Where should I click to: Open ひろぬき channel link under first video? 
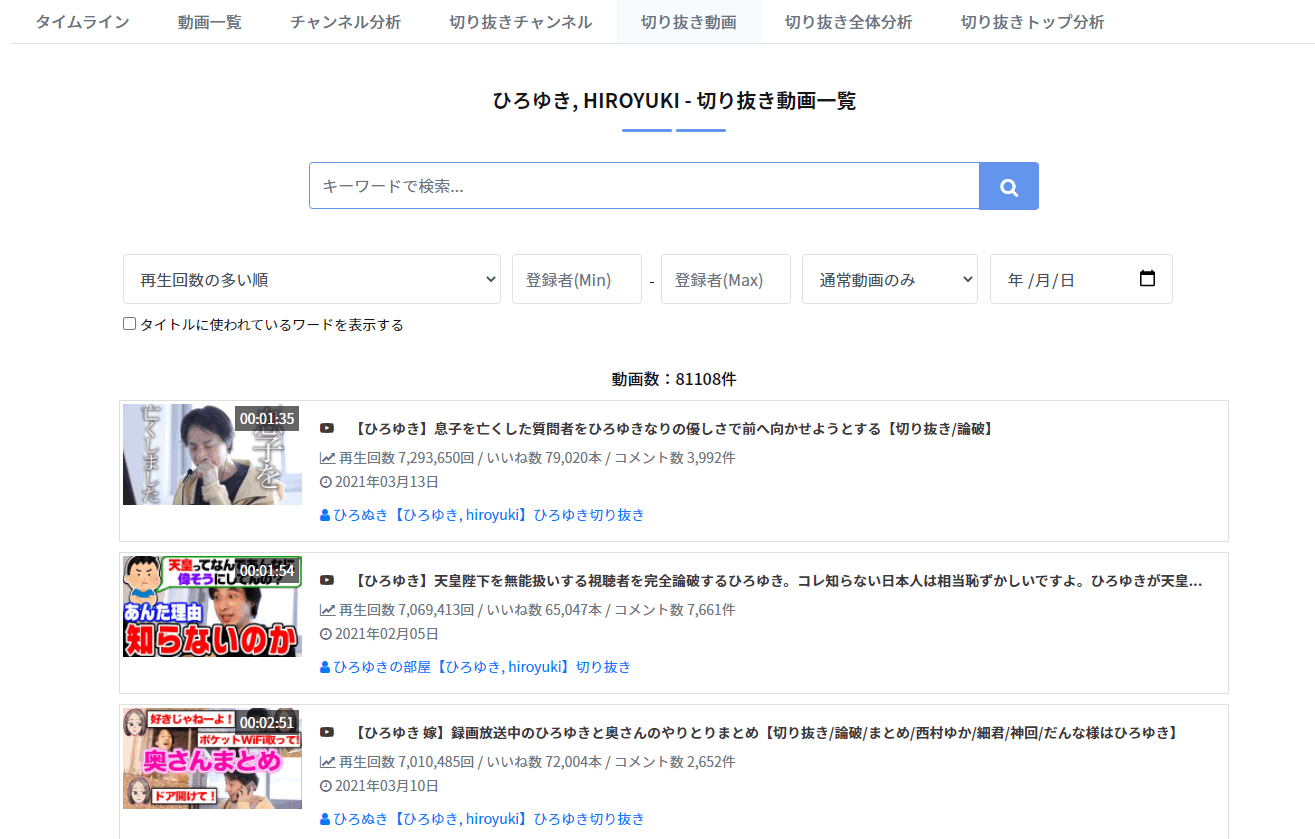coord(489,515)
